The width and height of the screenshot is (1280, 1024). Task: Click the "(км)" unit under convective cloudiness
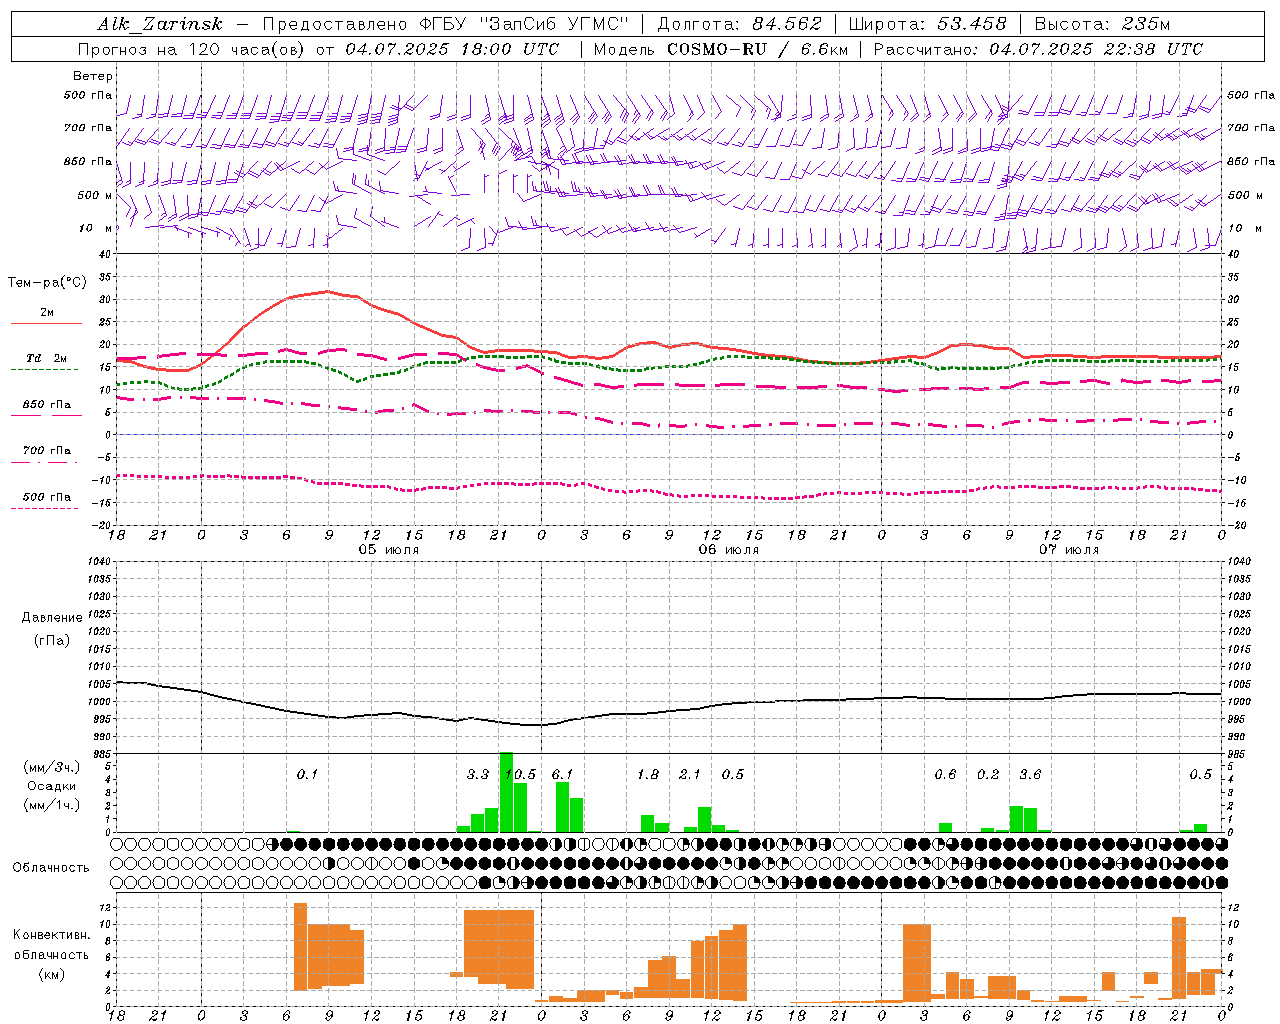(51, 974)
